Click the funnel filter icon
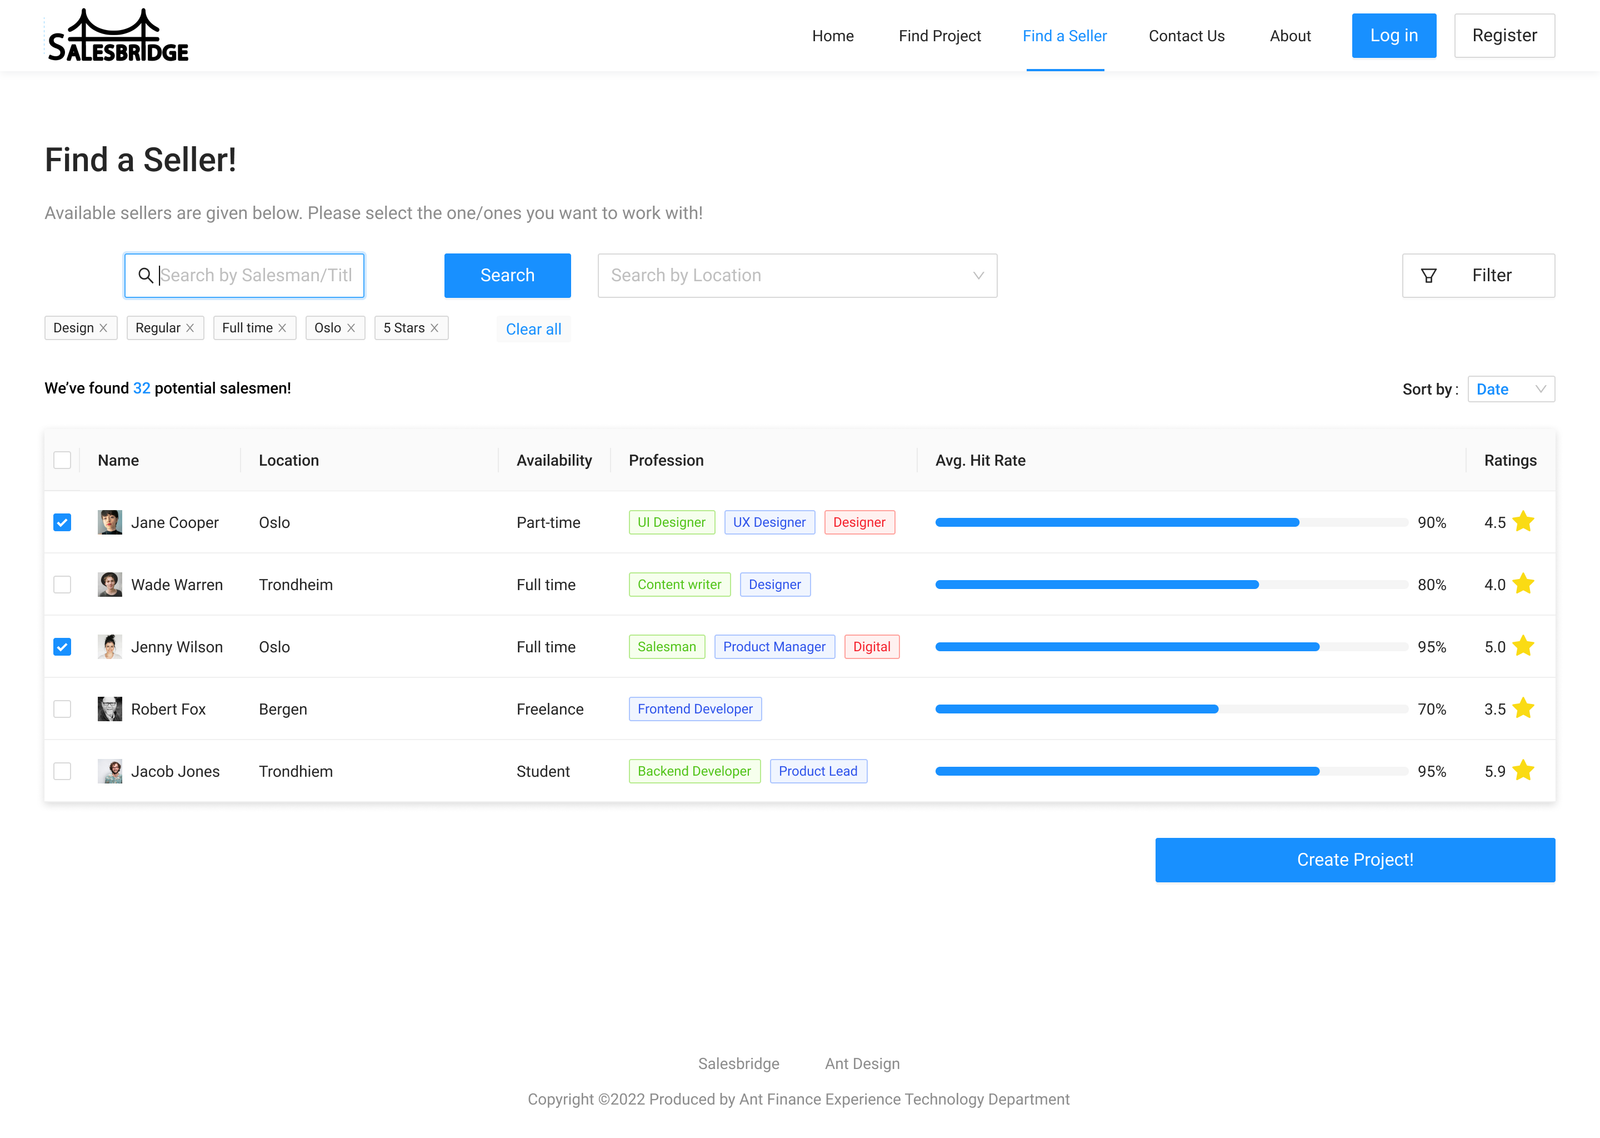 click(x=1429, y=276)
